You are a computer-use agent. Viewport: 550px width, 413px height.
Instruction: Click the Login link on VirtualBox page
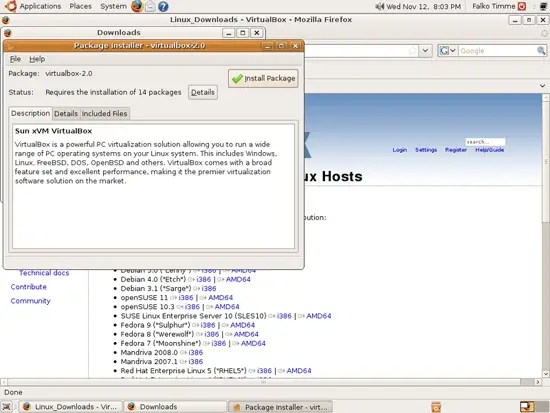400,150
